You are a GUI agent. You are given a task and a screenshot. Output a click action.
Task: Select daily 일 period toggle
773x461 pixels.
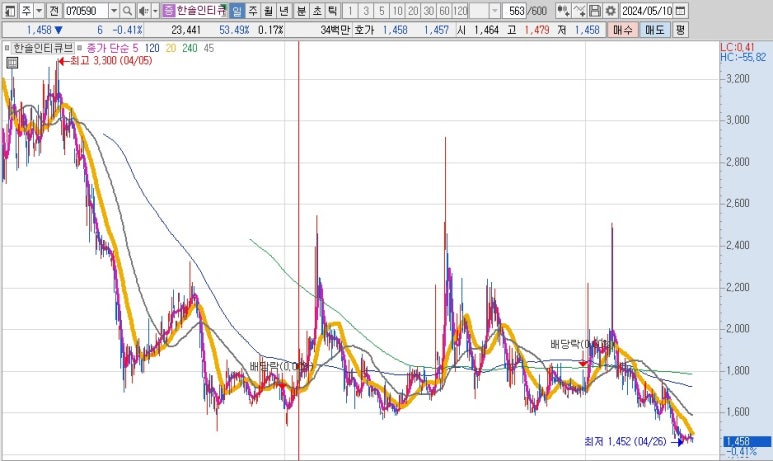tap(237, 10)
